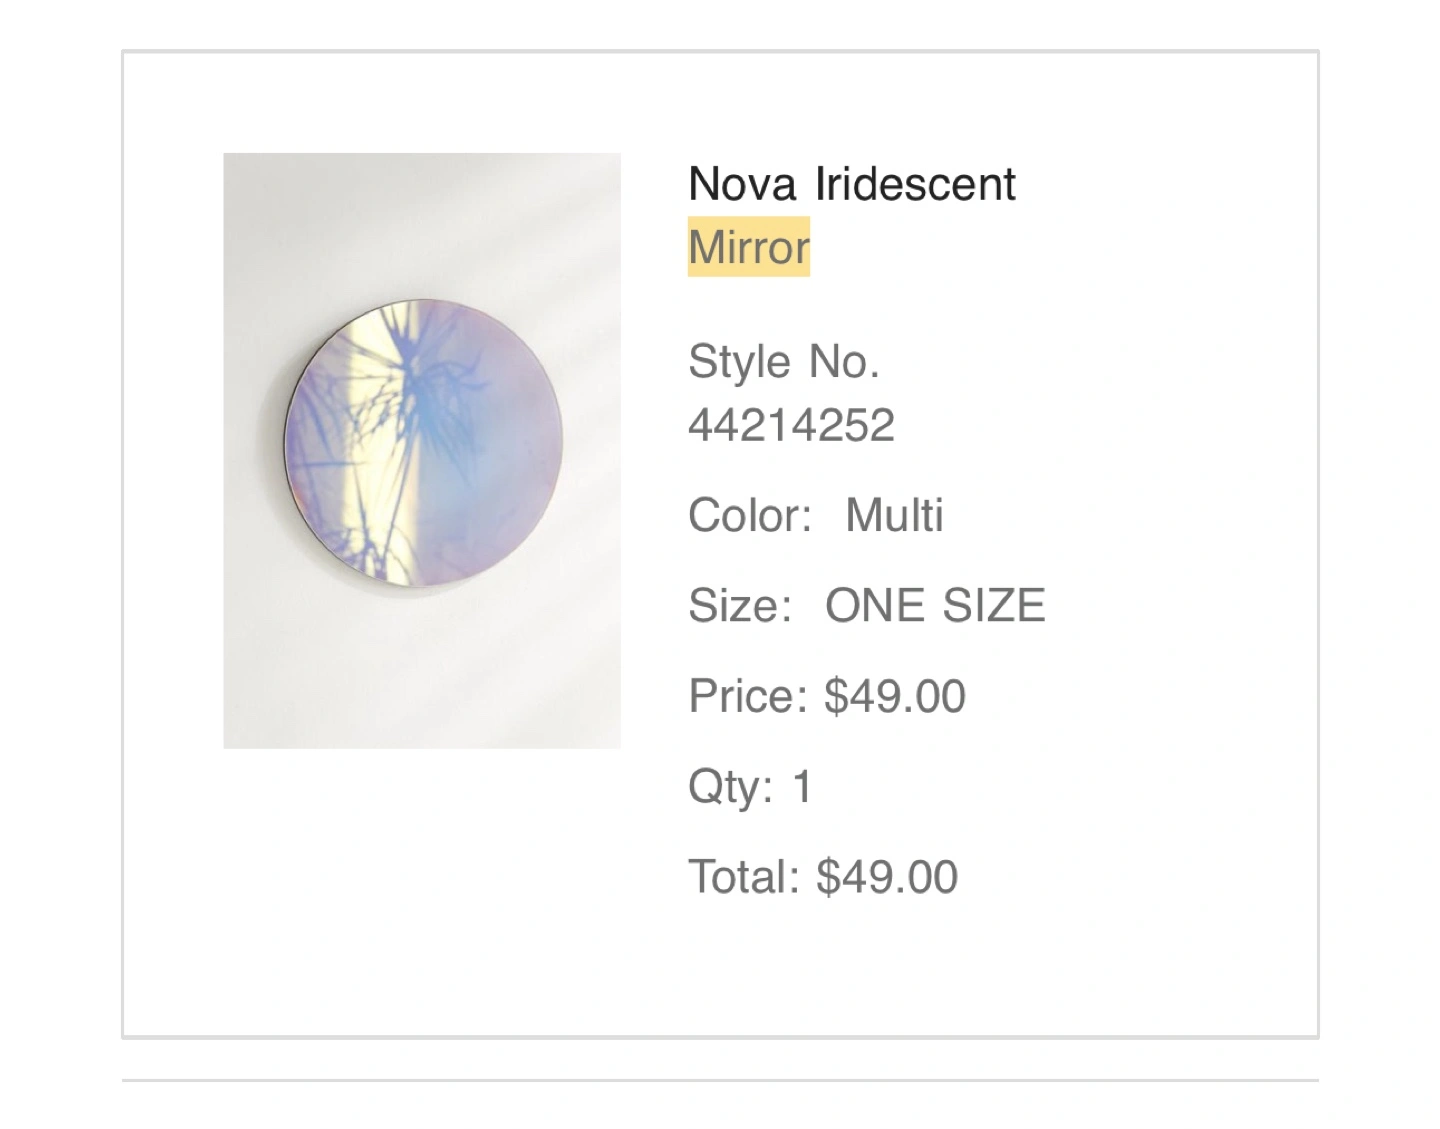Select the quantity value 1
The width and height of the screenshot is (1440, 1129).
pyautogui.click(x=802, y=787)
